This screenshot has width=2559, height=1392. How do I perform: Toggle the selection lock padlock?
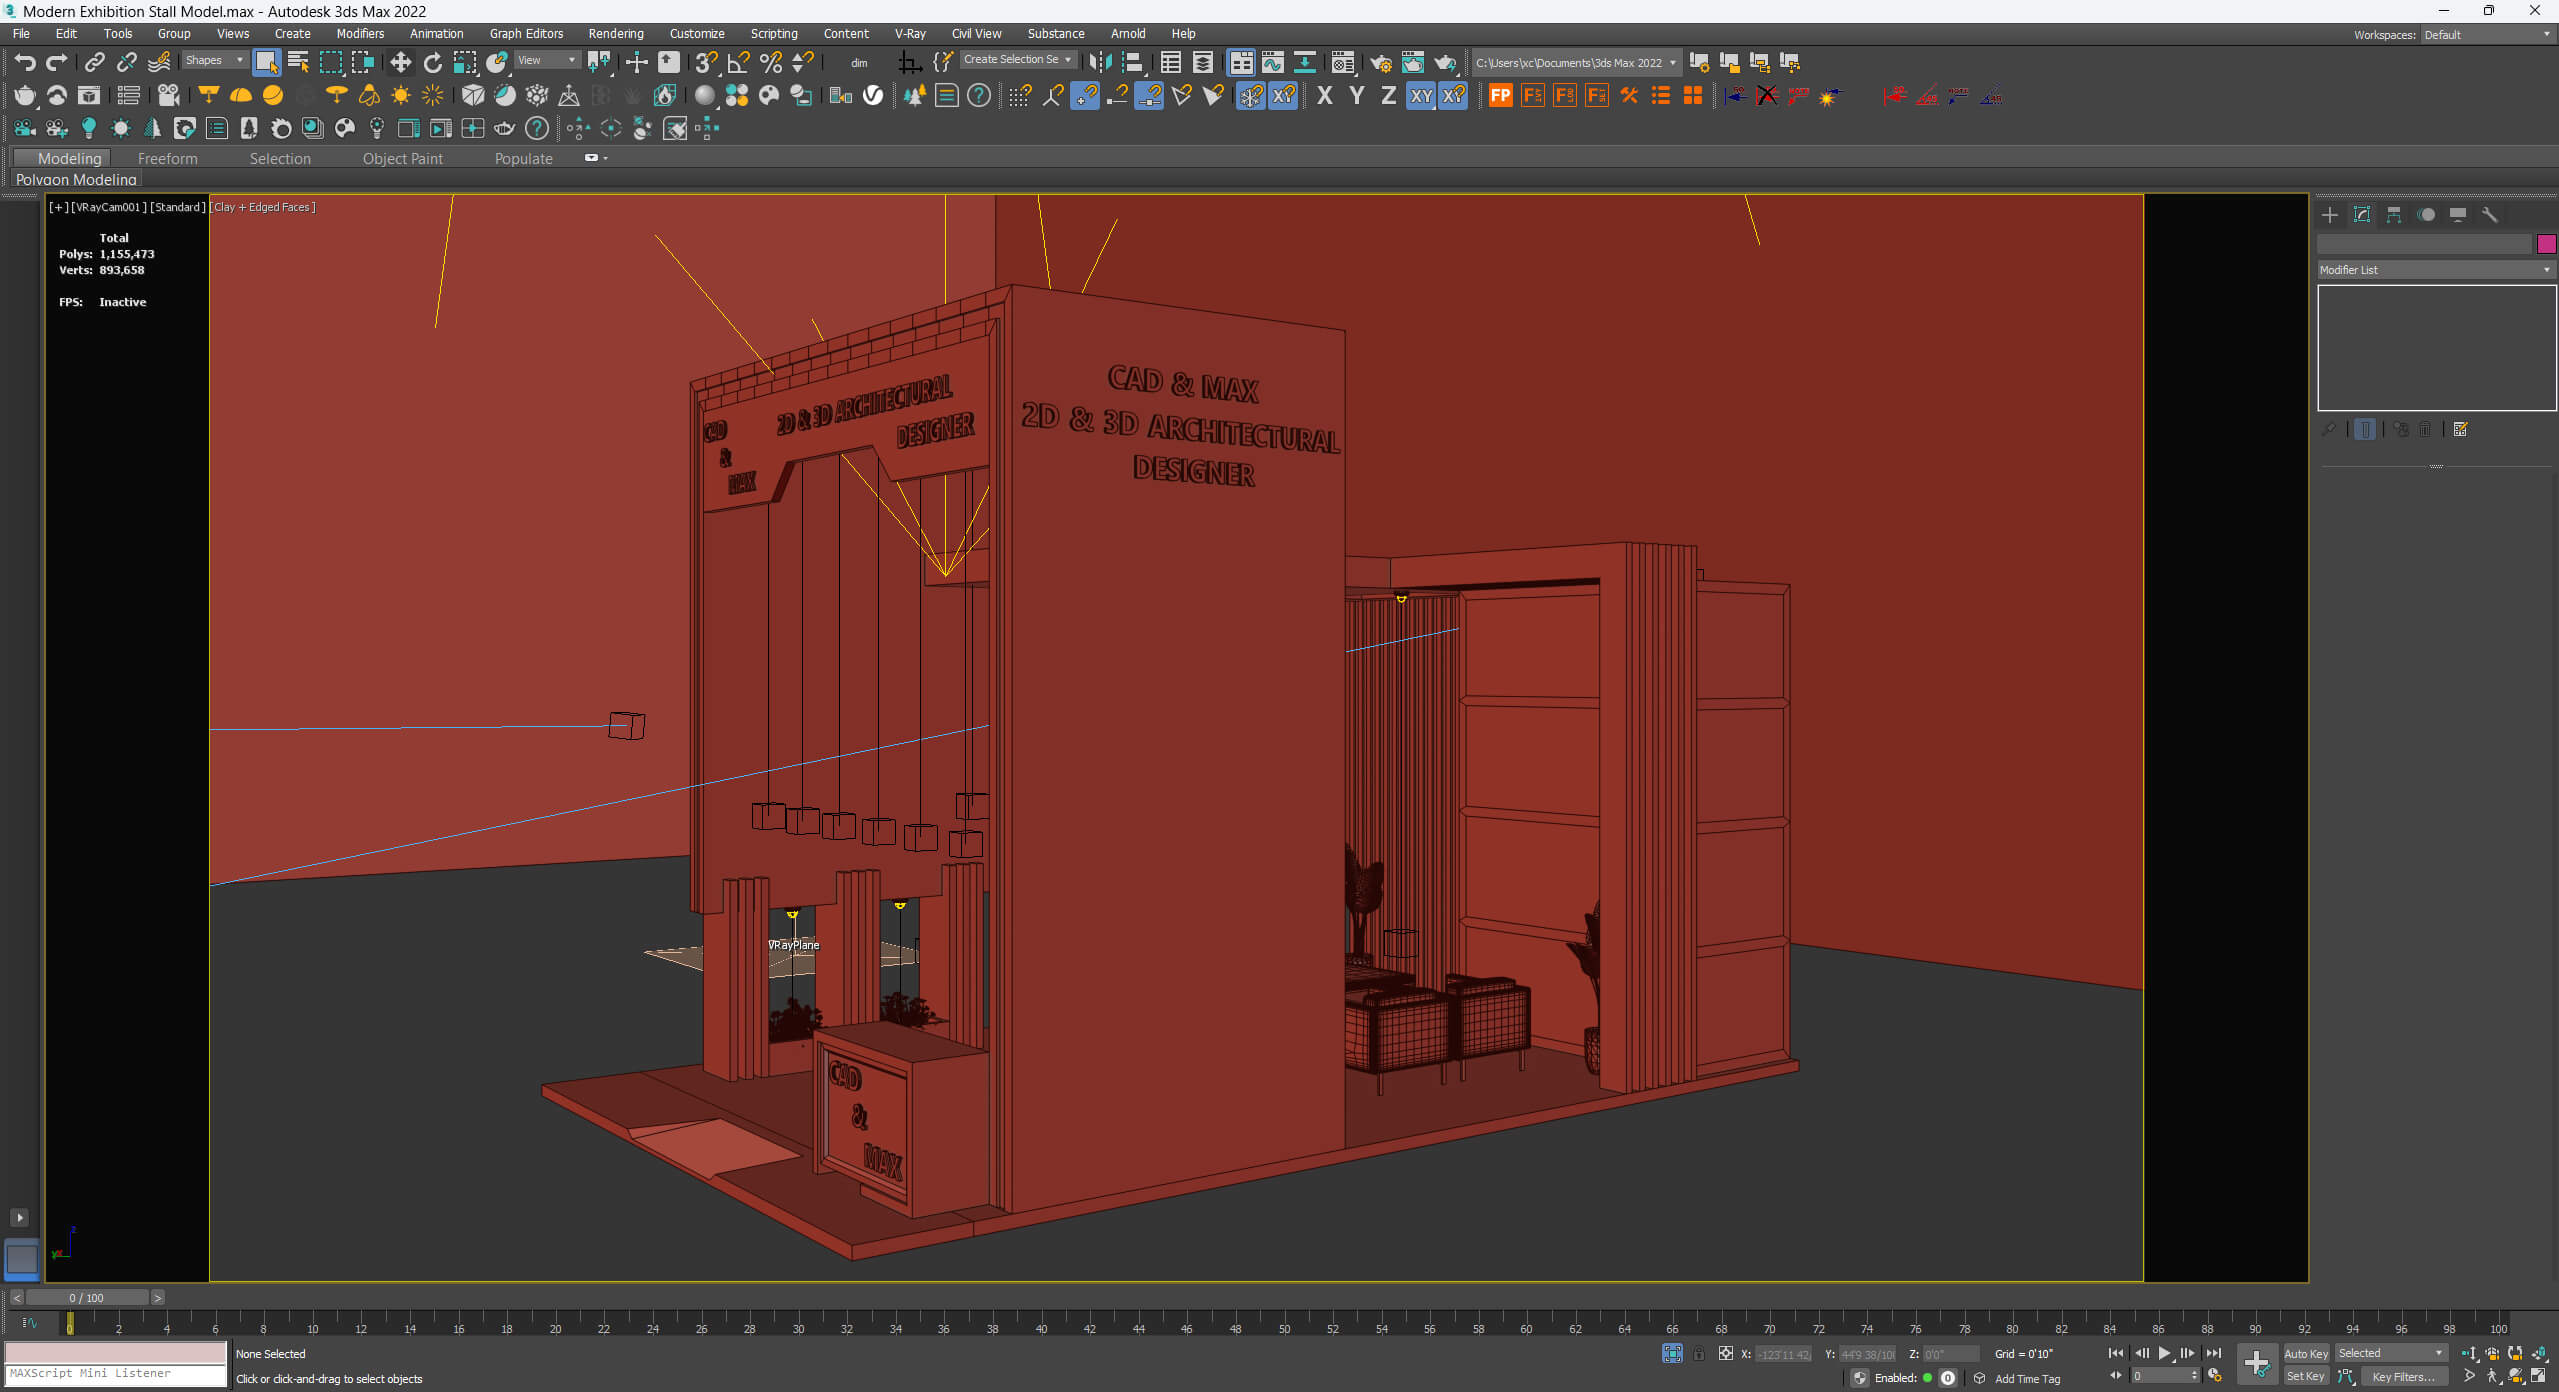click(x=1699, y=1354)
